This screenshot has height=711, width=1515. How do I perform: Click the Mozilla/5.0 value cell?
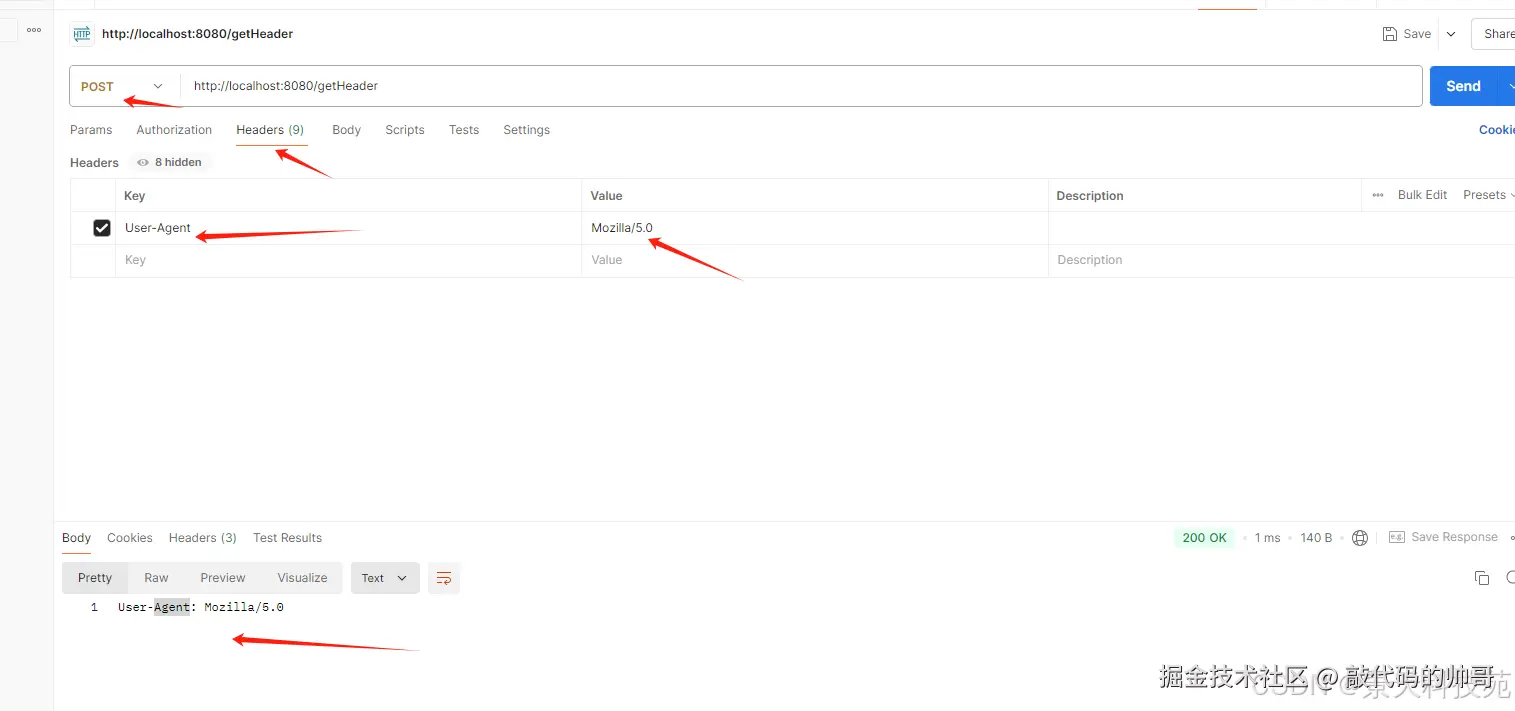coord(814,228)
